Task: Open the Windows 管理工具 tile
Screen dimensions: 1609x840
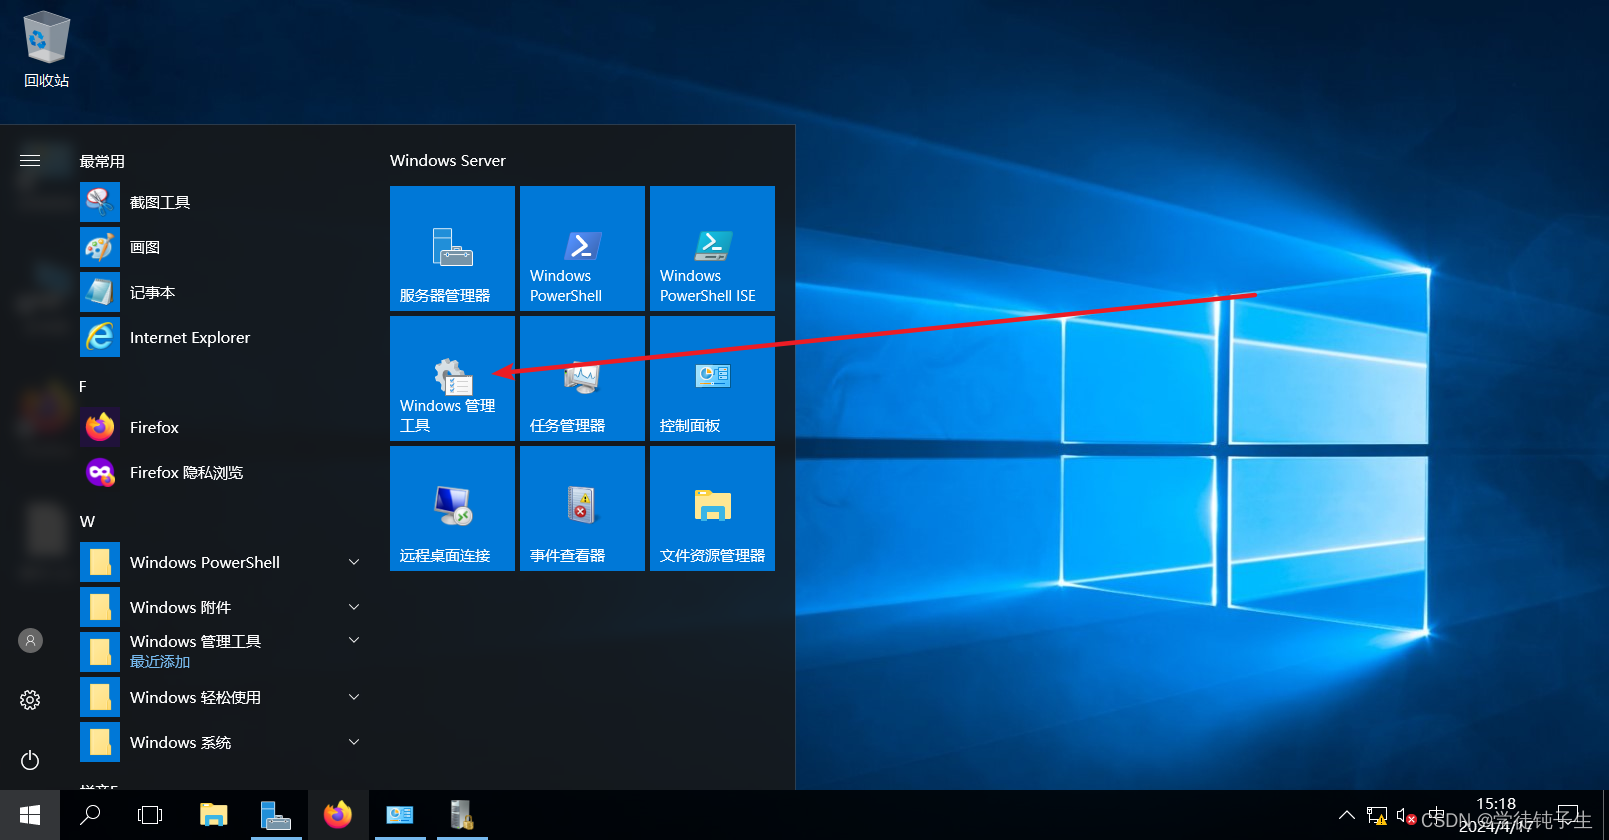Action: [452, 378]
